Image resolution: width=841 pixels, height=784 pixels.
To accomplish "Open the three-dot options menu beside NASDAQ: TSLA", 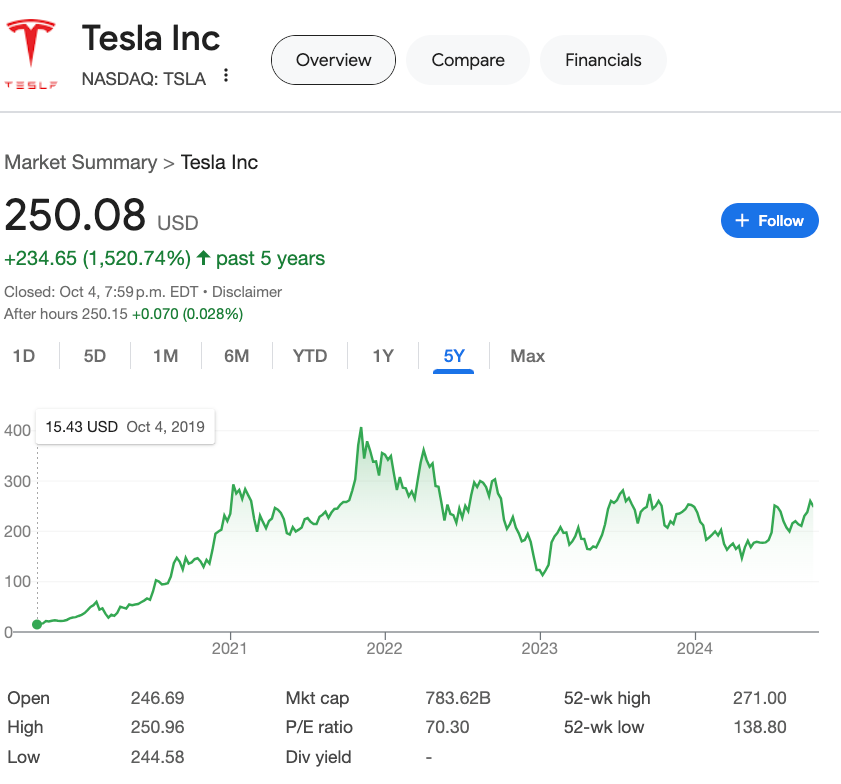I will pyautogui.click(x=227, y=76).
